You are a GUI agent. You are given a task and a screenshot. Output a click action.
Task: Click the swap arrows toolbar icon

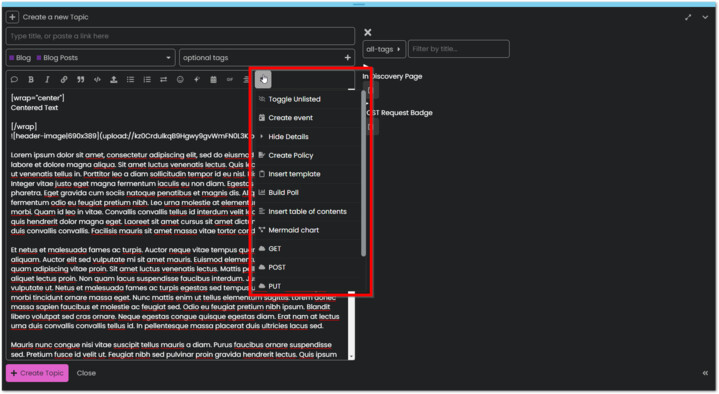pyautogui.click(x=163, y=79)
